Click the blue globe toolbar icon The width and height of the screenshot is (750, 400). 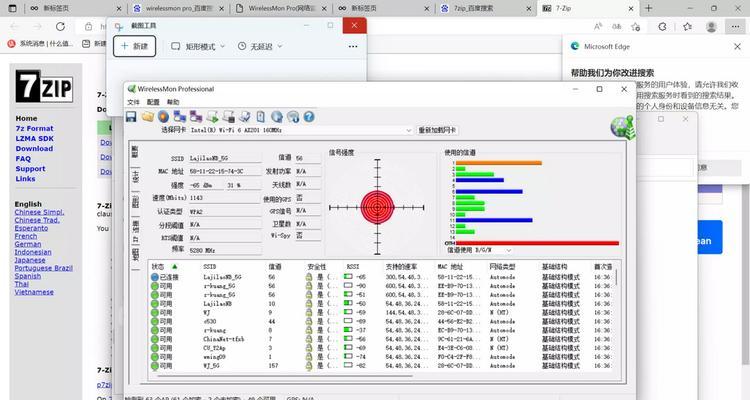277,117
